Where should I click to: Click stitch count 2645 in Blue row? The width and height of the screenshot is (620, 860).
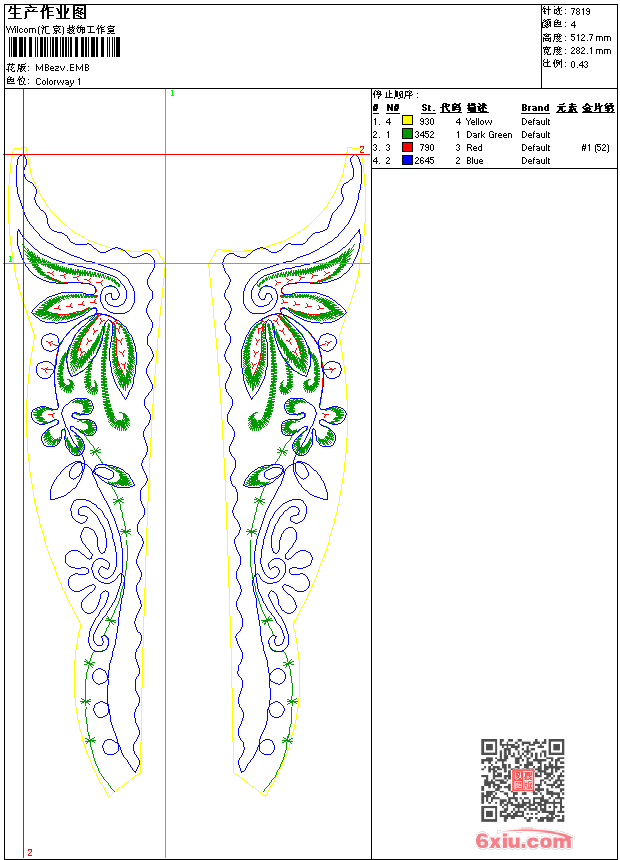coord(424,161)
